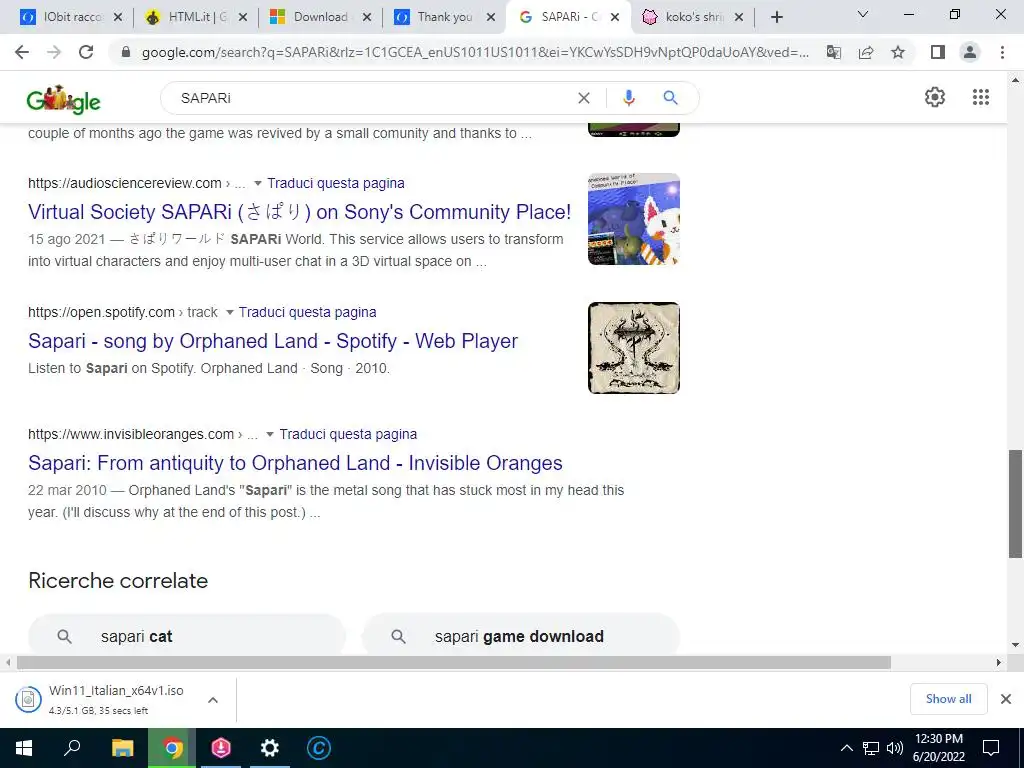Click the forward navigation arrow

pyautogui.click(x=54, y=52)
